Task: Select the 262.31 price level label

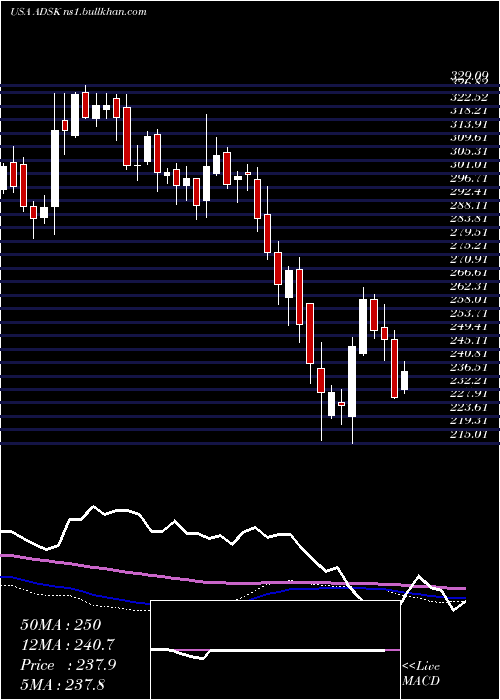Action: tap(469, 286)
